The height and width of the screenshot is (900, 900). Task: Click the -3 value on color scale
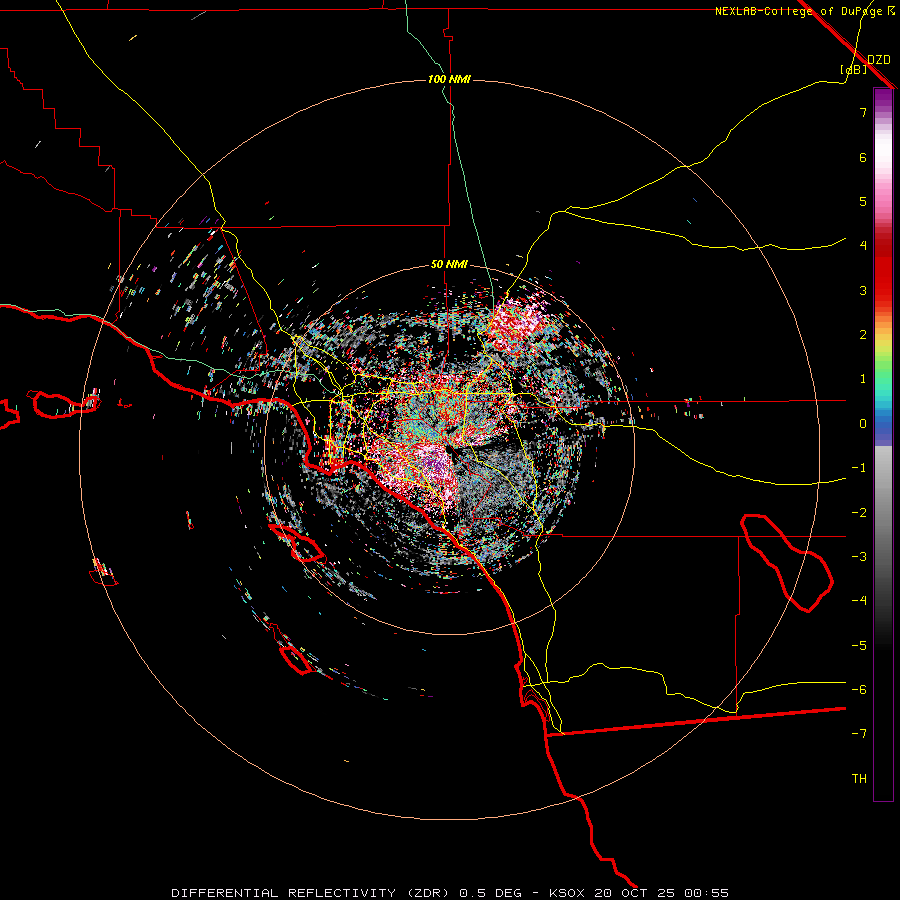(859, 557)
